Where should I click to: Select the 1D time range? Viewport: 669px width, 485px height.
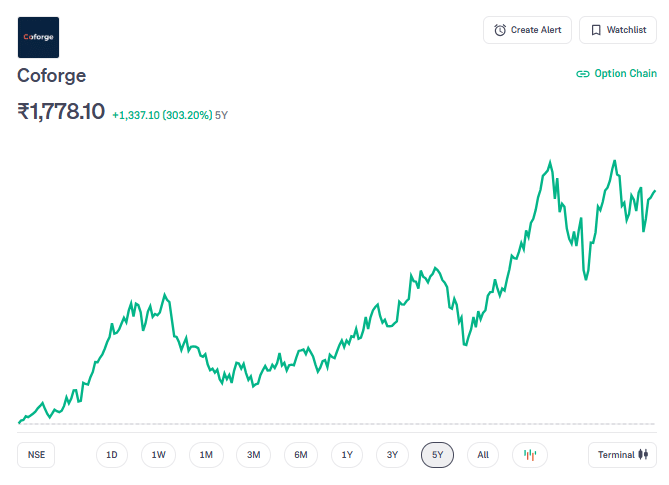click(x=112, y=455)
